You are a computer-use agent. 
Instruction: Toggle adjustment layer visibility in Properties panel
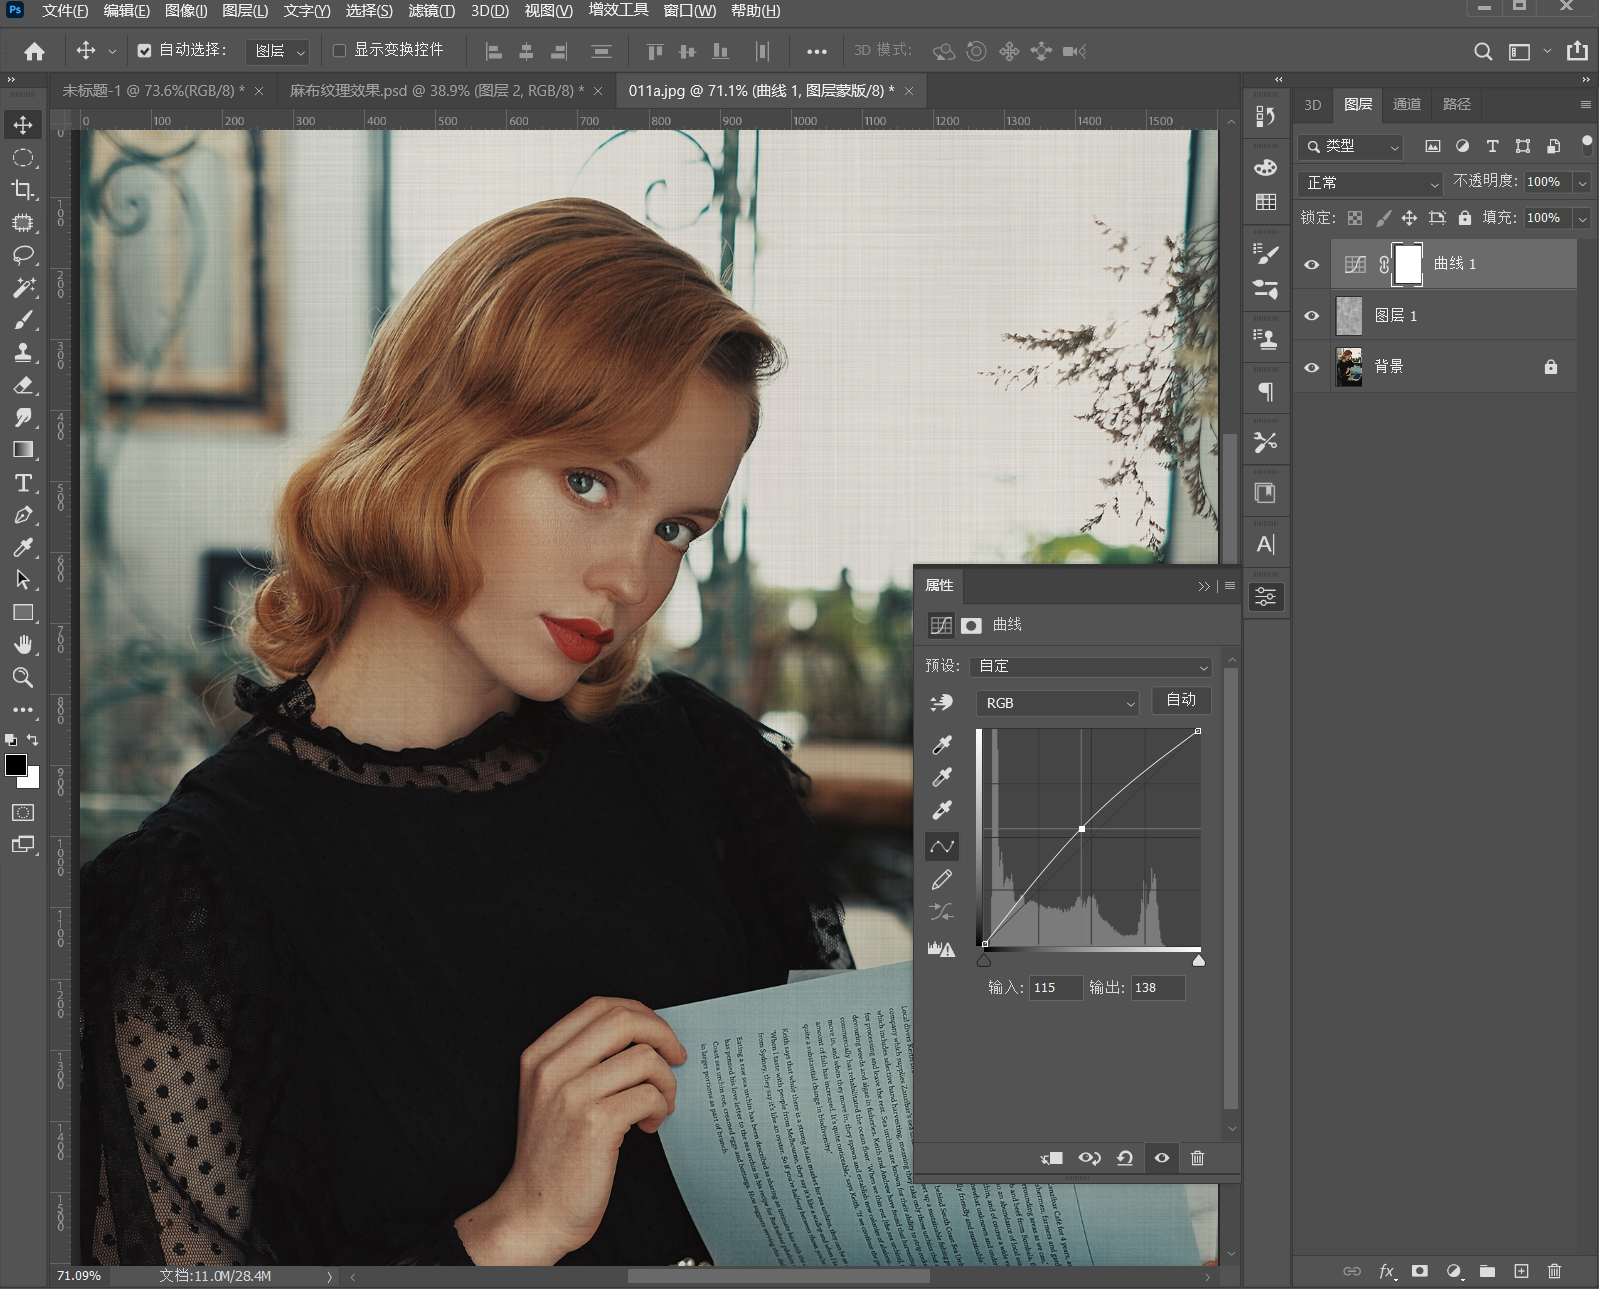click(1162, 1158)
